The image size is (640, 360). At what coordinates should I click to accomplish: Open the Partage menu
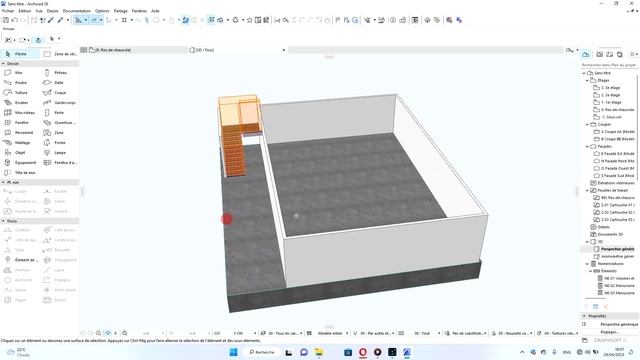tap(120, 11)
